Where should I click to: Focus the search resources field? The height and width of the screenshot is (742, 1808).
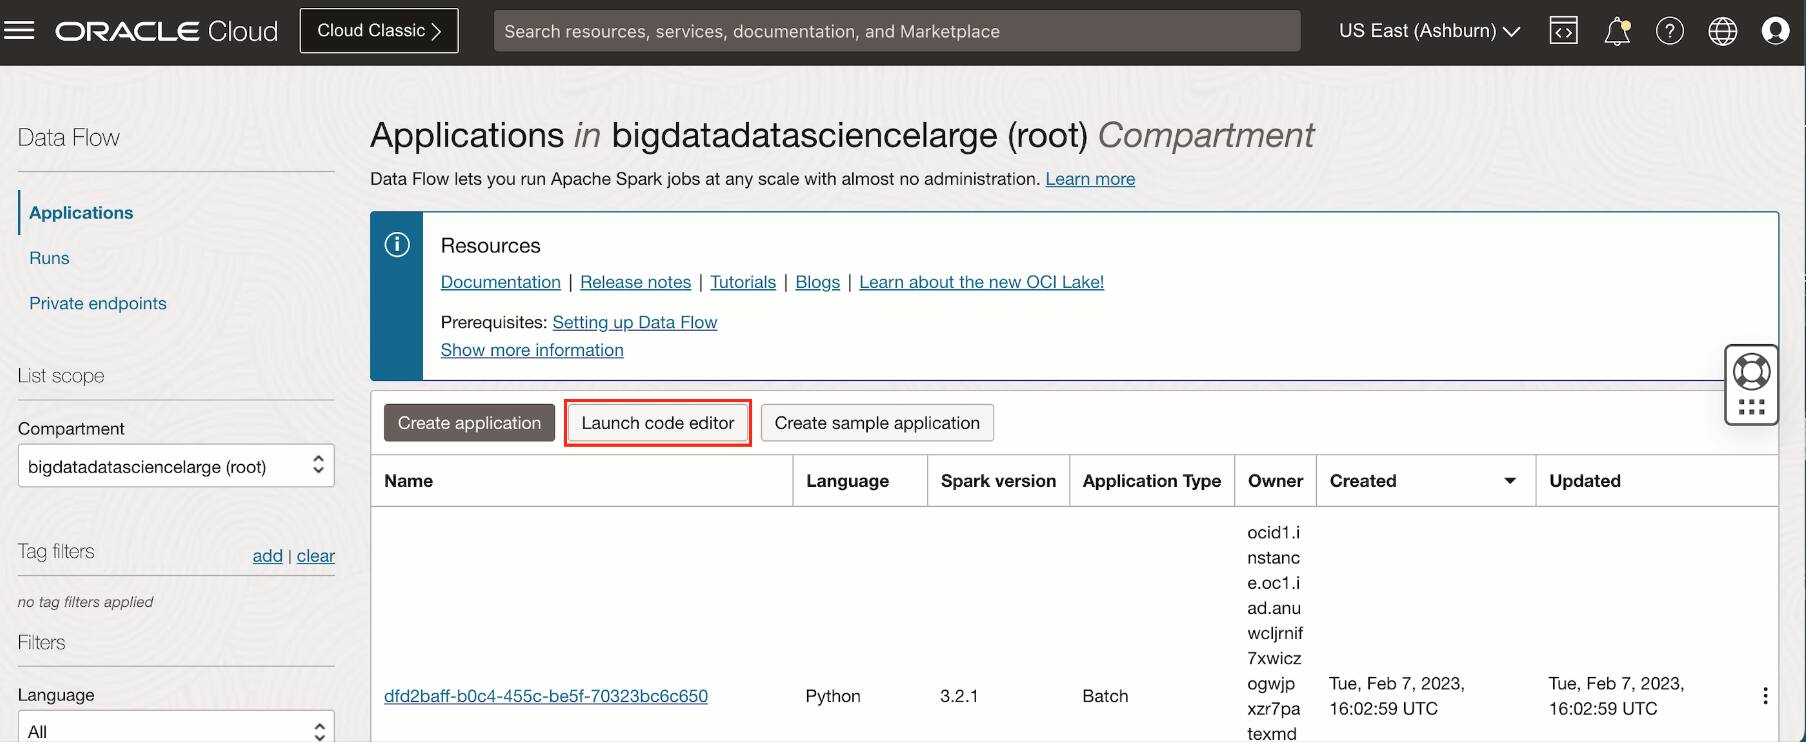click(x=897, y=31)
